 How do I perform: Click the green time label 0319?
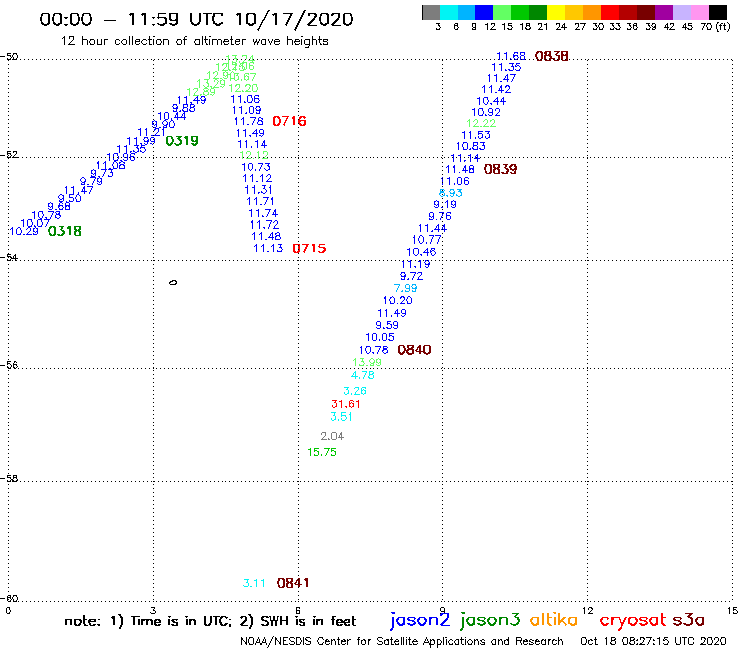click(182, 141)
